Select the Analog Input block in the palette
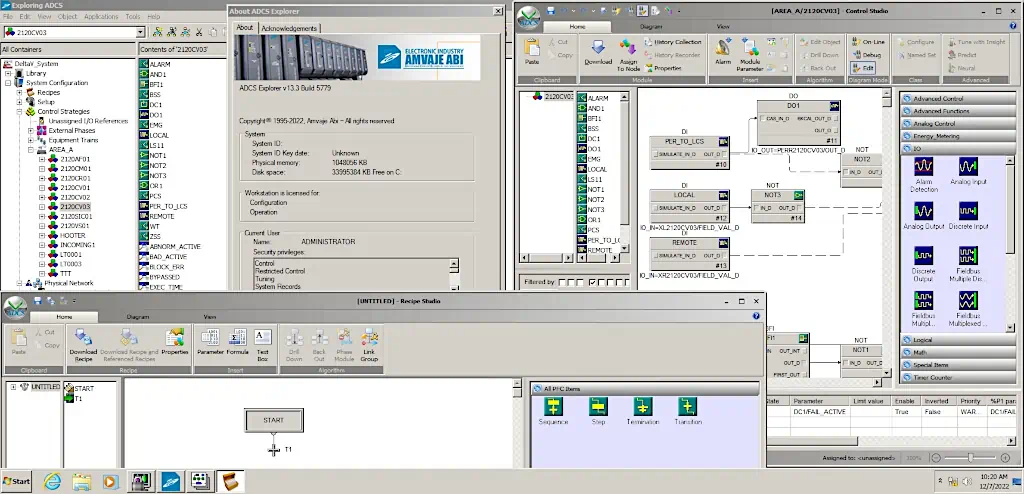The height and width of the screenshot is (494, 1024). tap(968, 170)
